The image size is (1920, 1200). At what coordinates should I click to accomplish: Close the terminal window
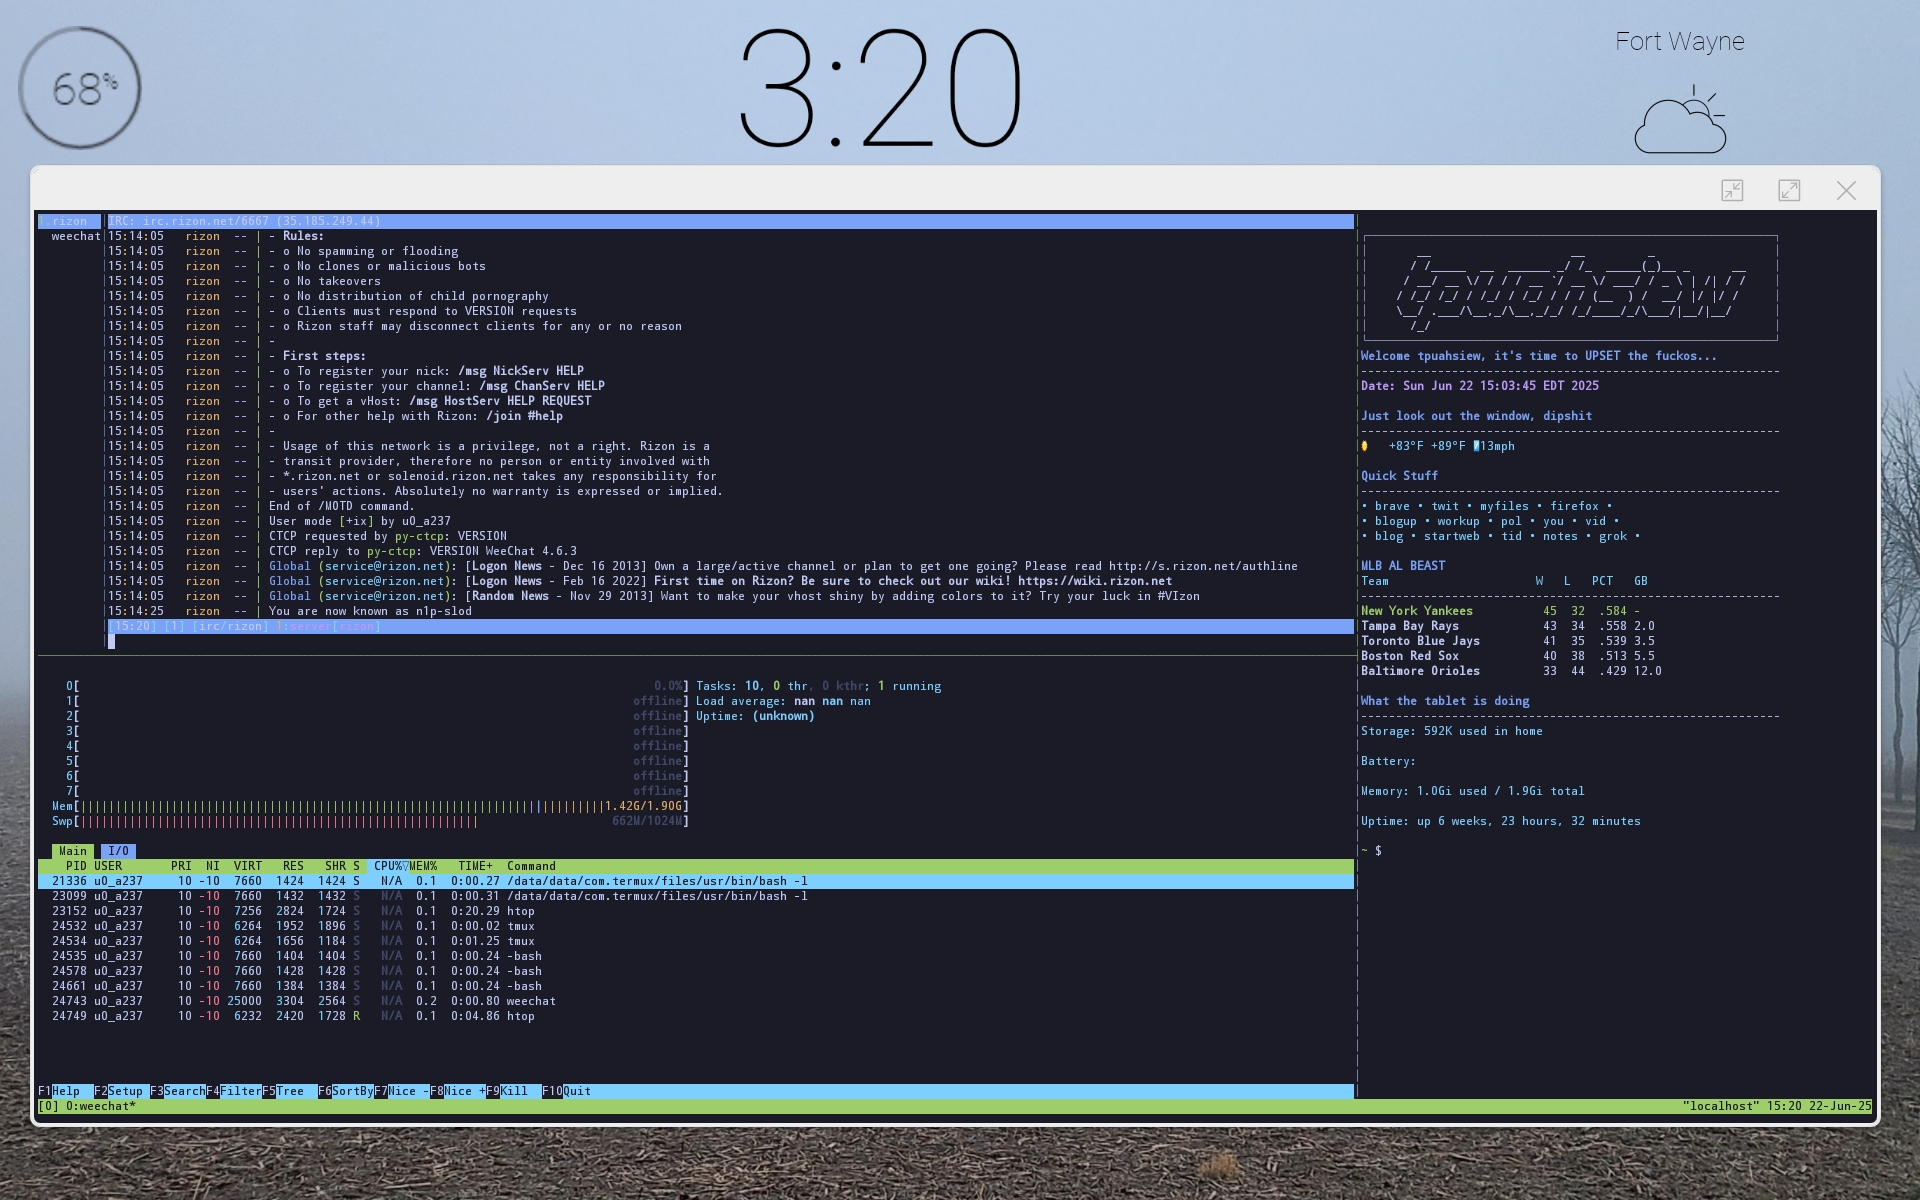point(1846,190)
